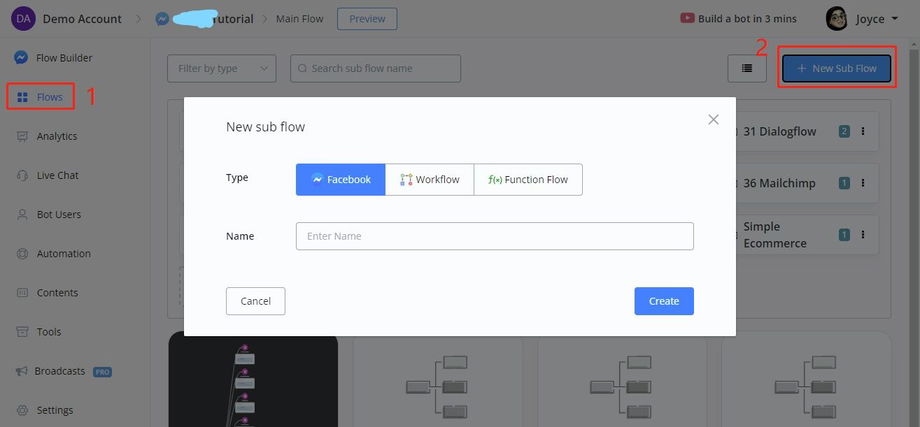The width and height of the screenshot is (920, 427).
Task: Select Facebook flow type
Action: pyautogui.click(x=341, y=179)
